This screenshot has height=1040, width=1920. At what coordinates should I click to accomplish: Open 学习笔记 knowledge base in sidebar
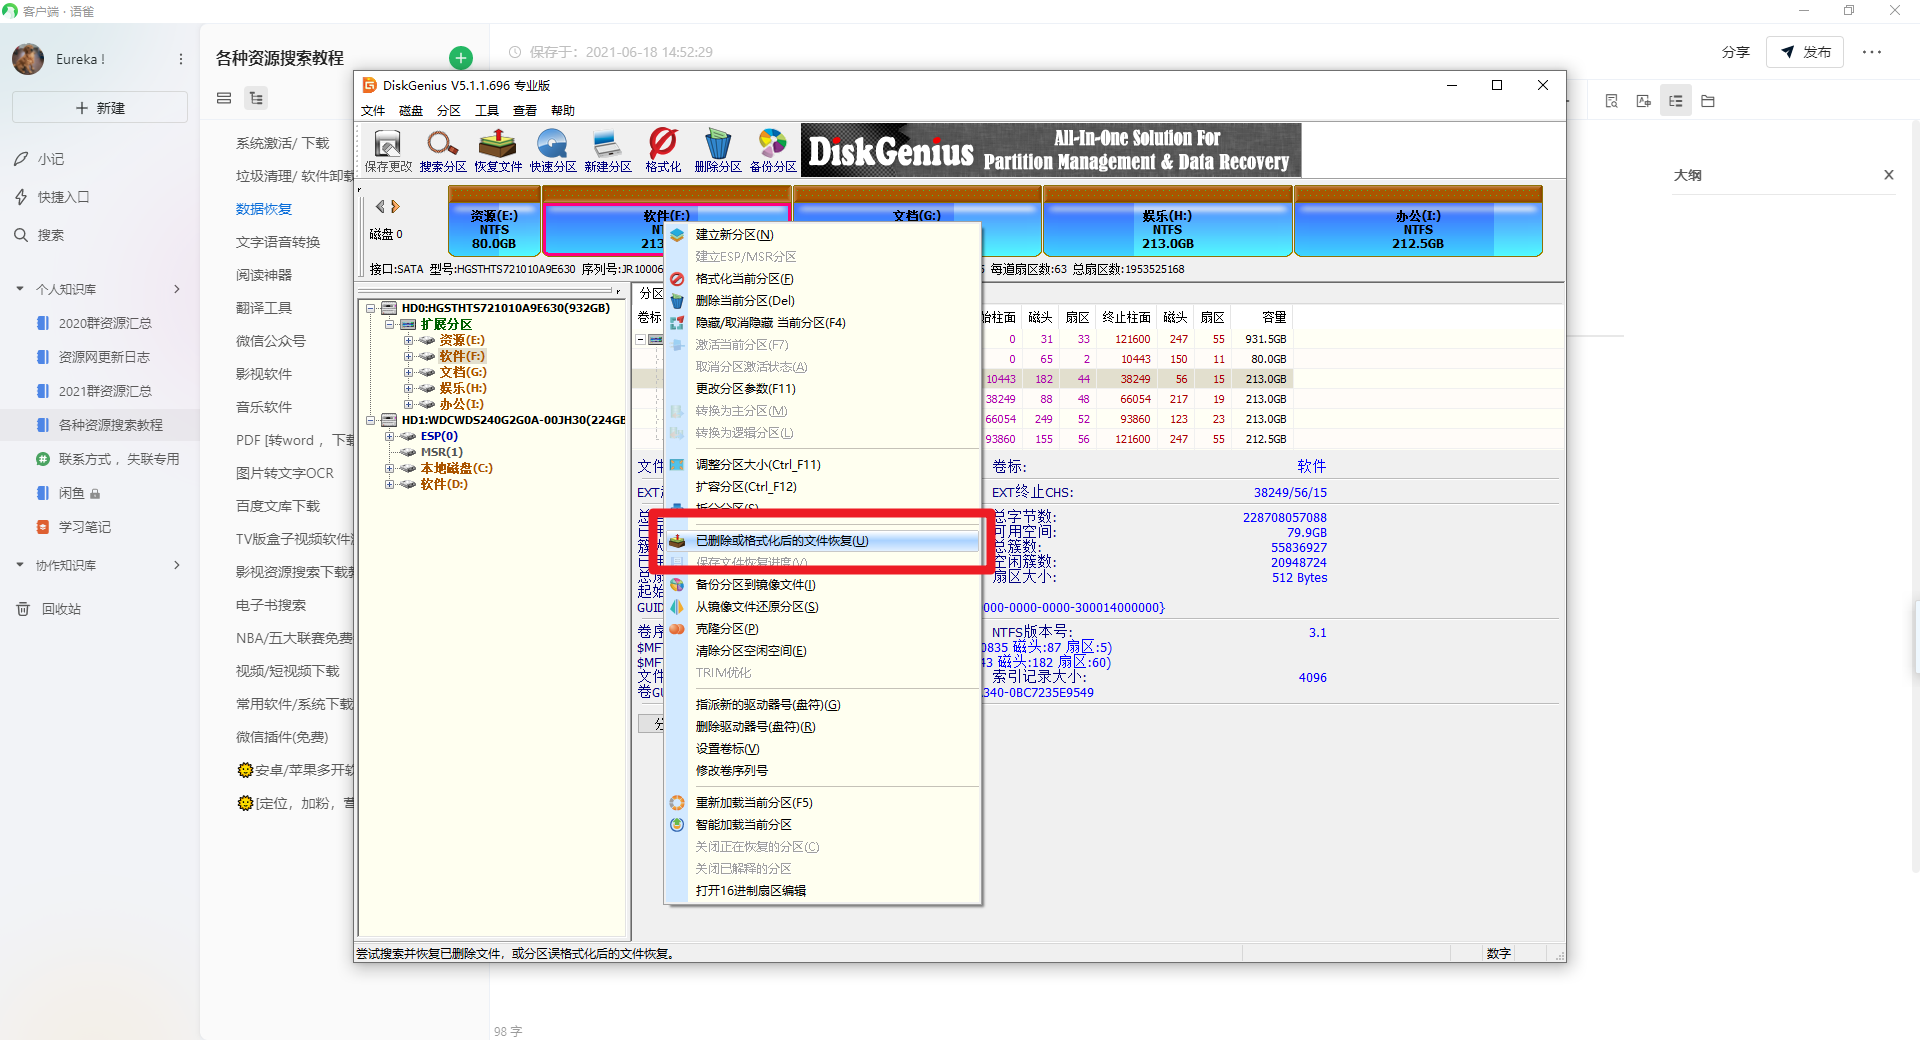pos(85,527)
